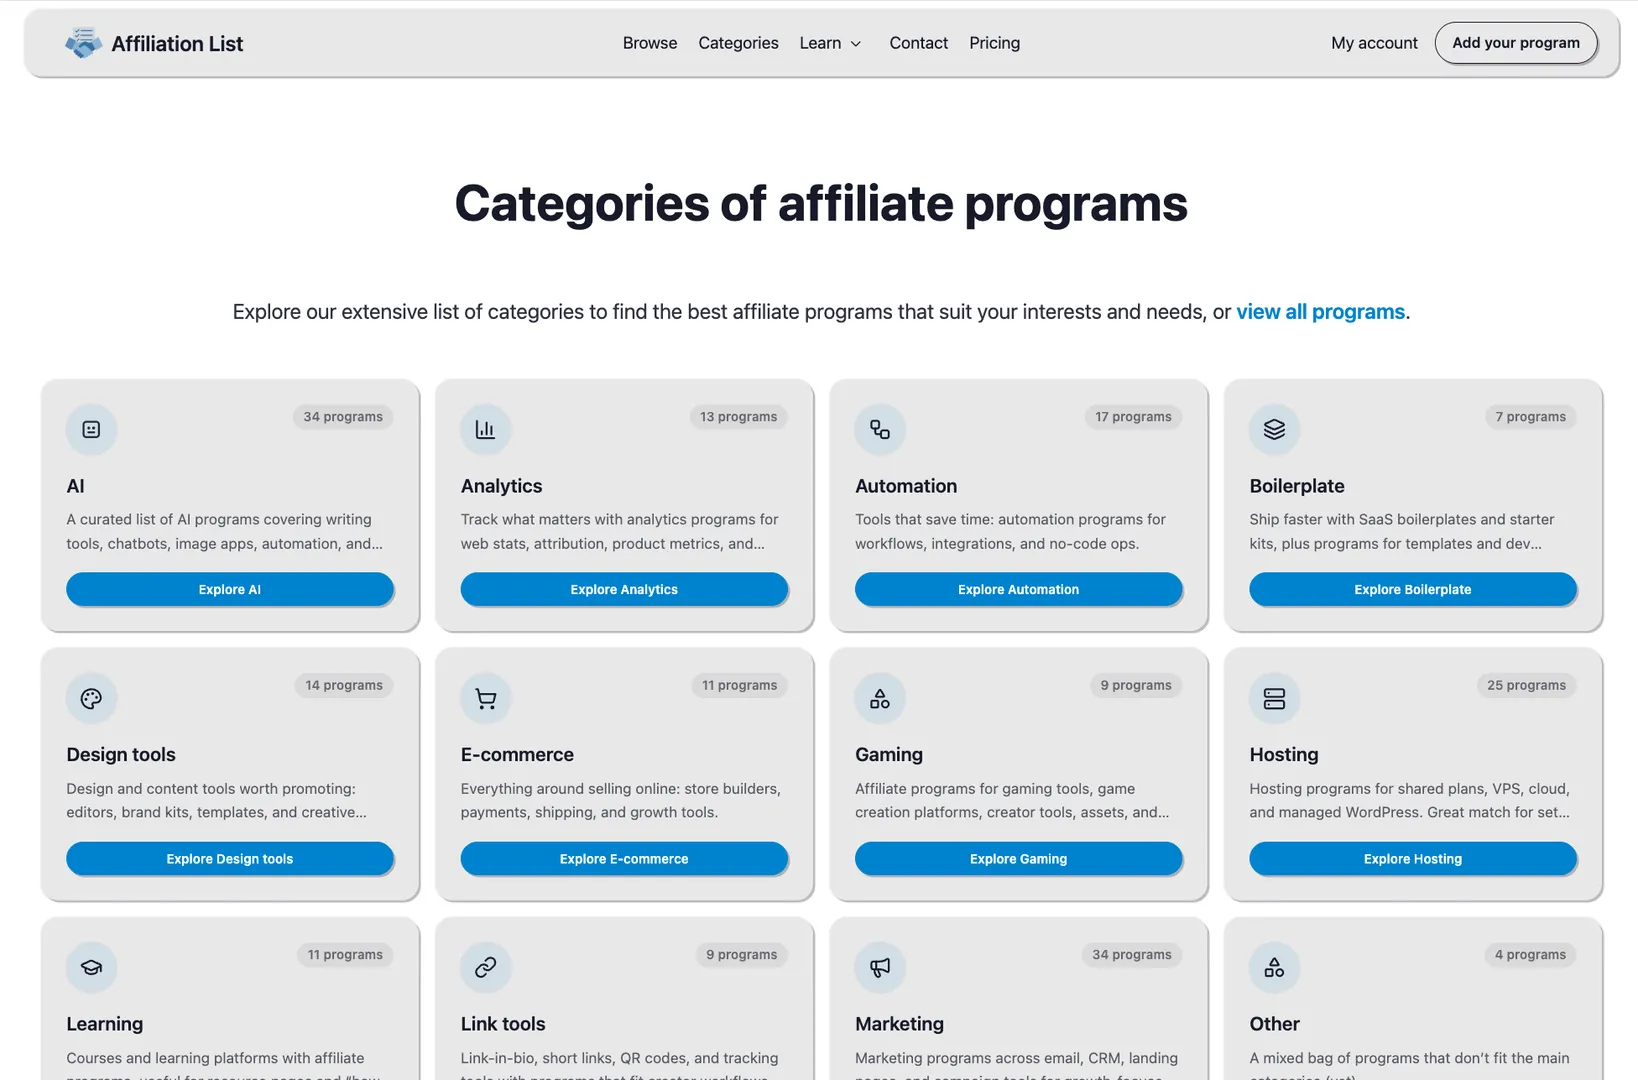Click the 7 programs badge
Screen dimensions: 1638x1080
(x=1530, y=417)
